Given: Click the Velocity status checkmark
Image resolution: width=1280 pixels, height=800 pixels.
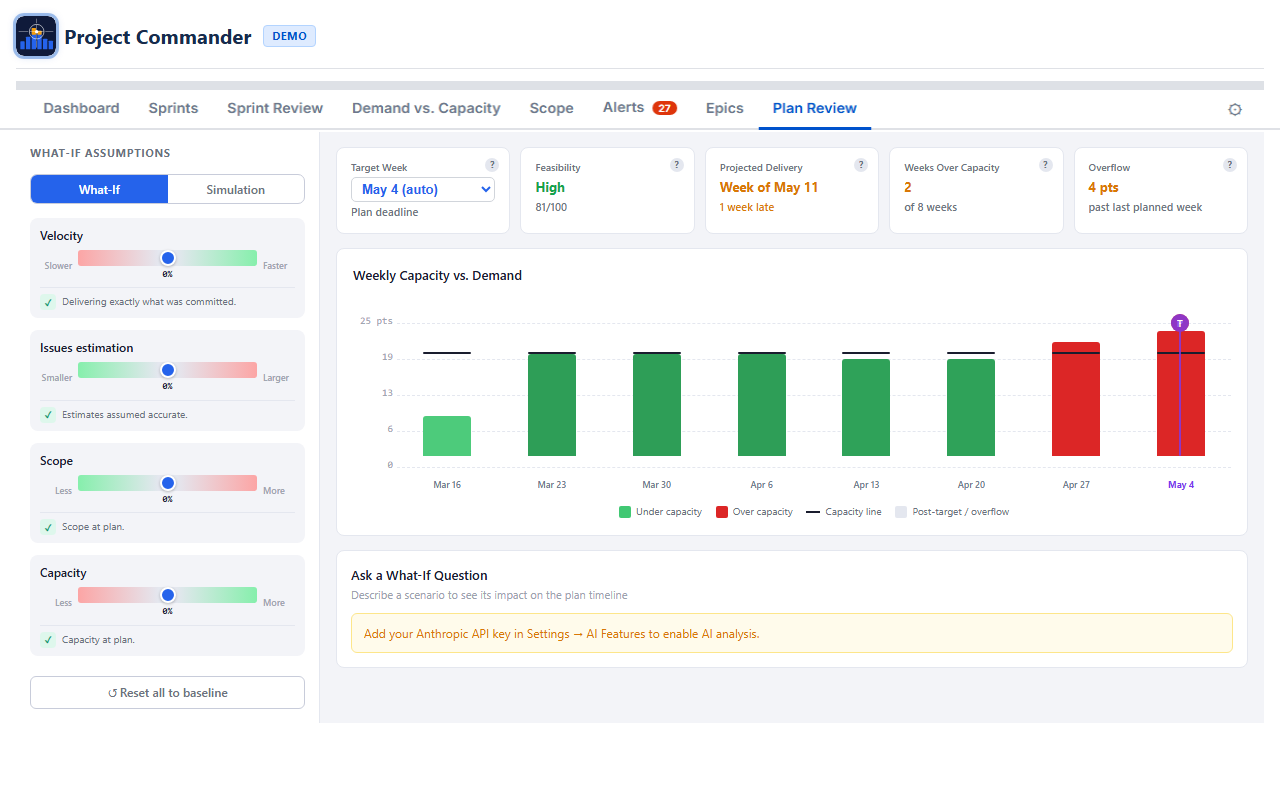Looking at the screenshot, I should (x=48, y=302).
